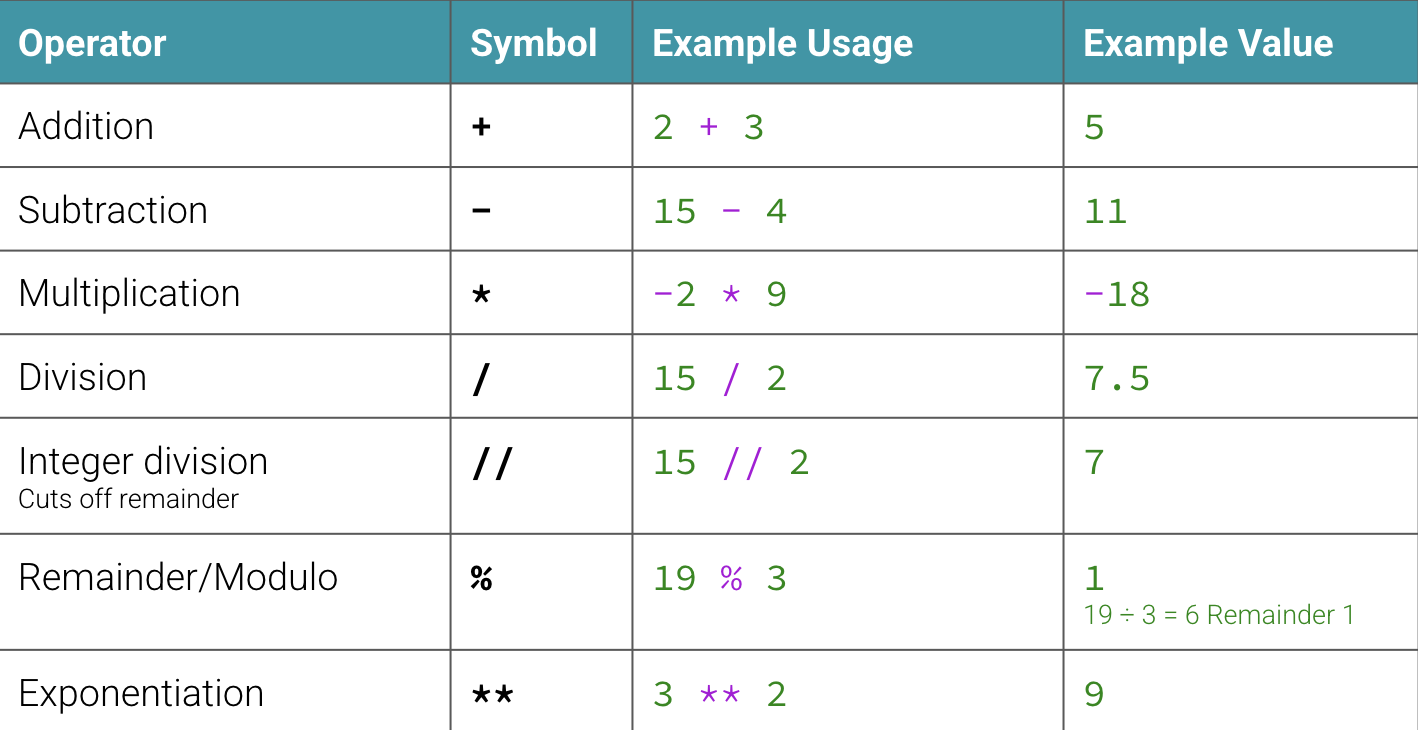Click the "19 ÷ 3 = 6 Remainder 1" note
The image size is (1418, 730).
[1219, 615]
